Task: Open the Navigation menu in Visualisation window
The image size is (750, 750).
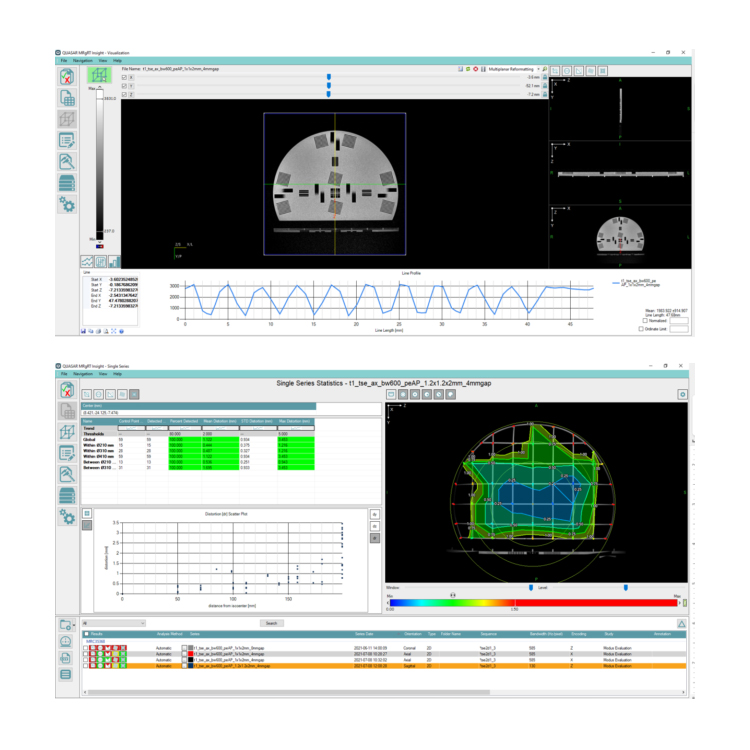Action: [x=83, y=61]
